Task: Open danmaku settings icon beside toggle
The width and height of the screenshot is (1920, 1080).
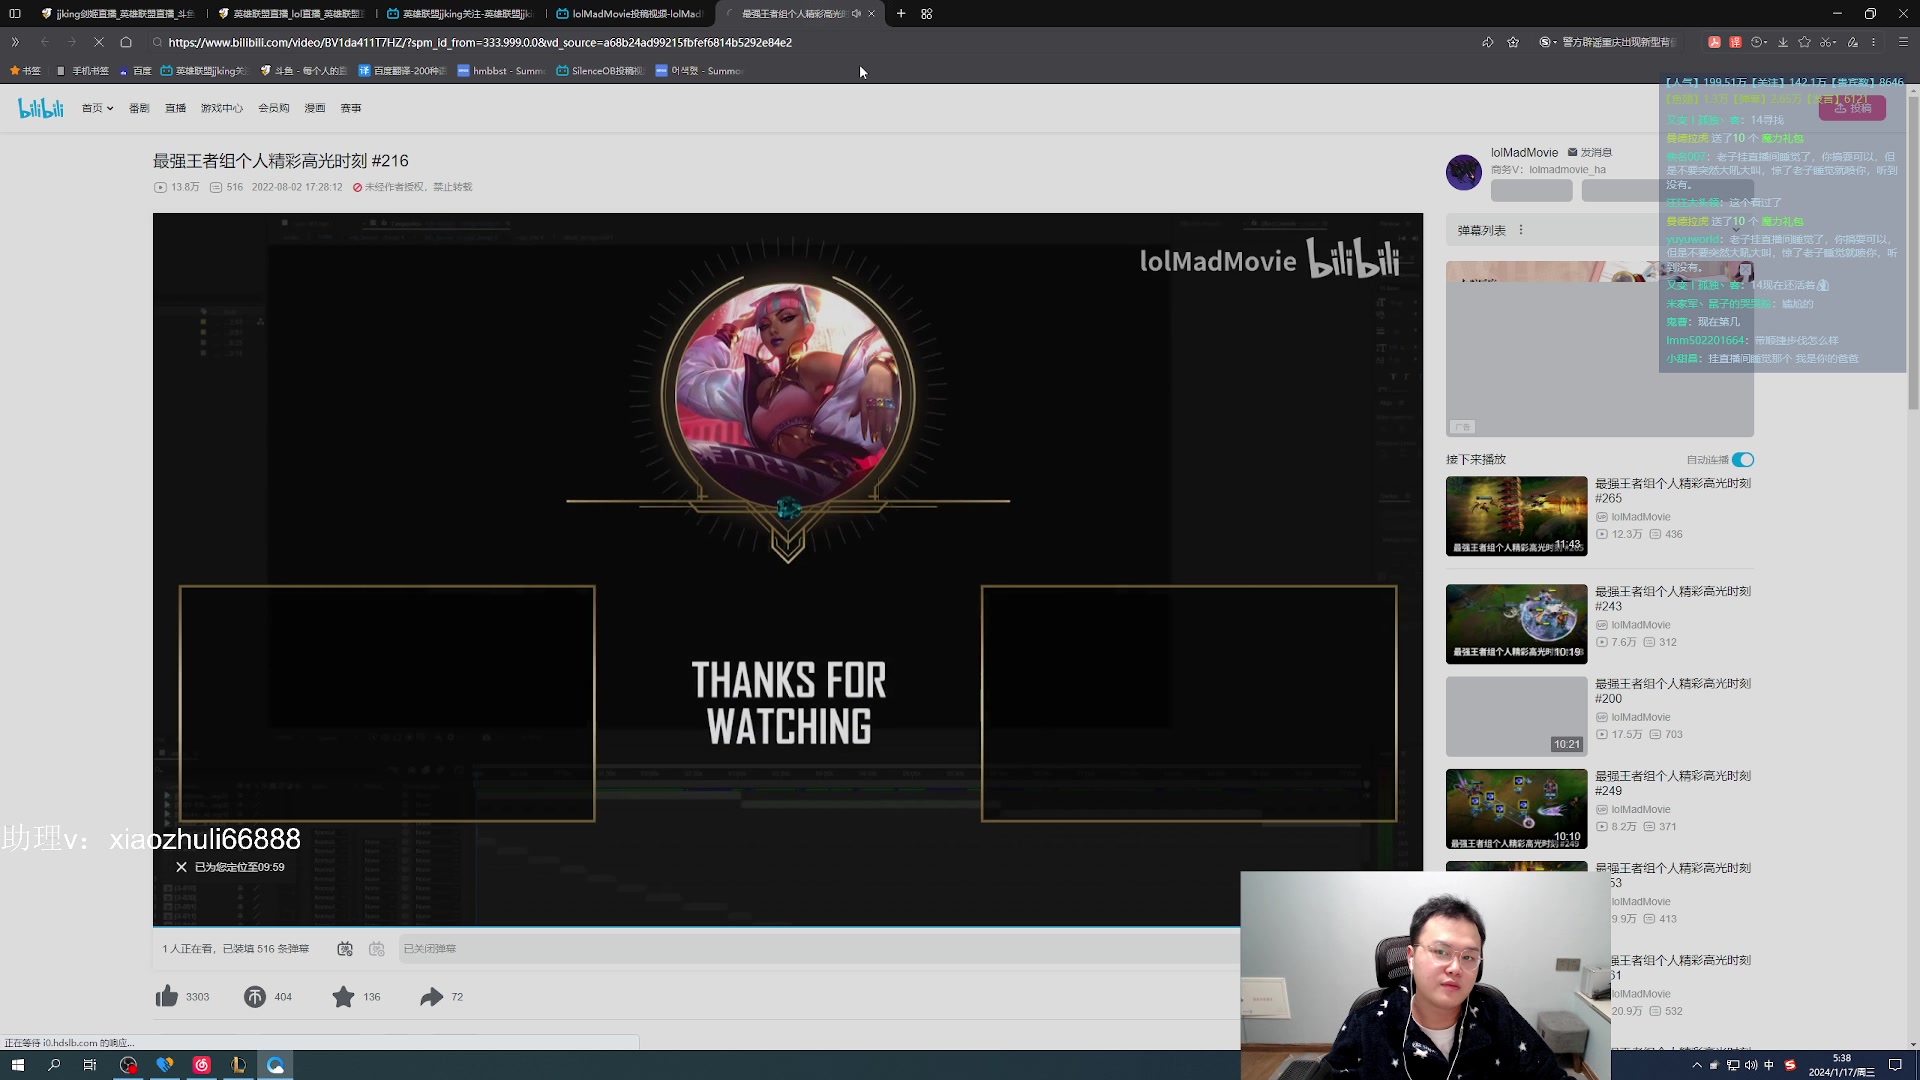Action: pyautogui.click(x=377, y=948)
